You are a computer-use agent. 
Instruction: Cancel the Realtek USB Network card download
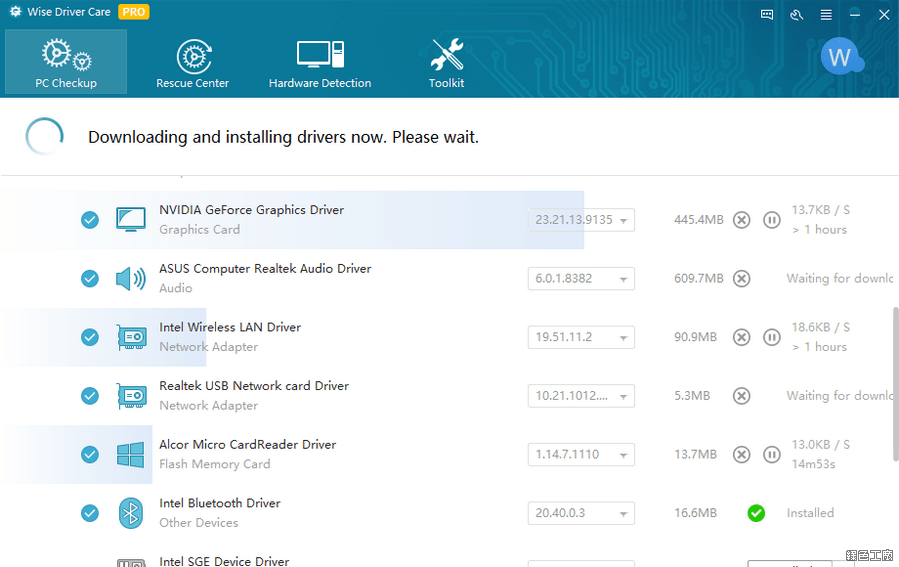point(741,396)
